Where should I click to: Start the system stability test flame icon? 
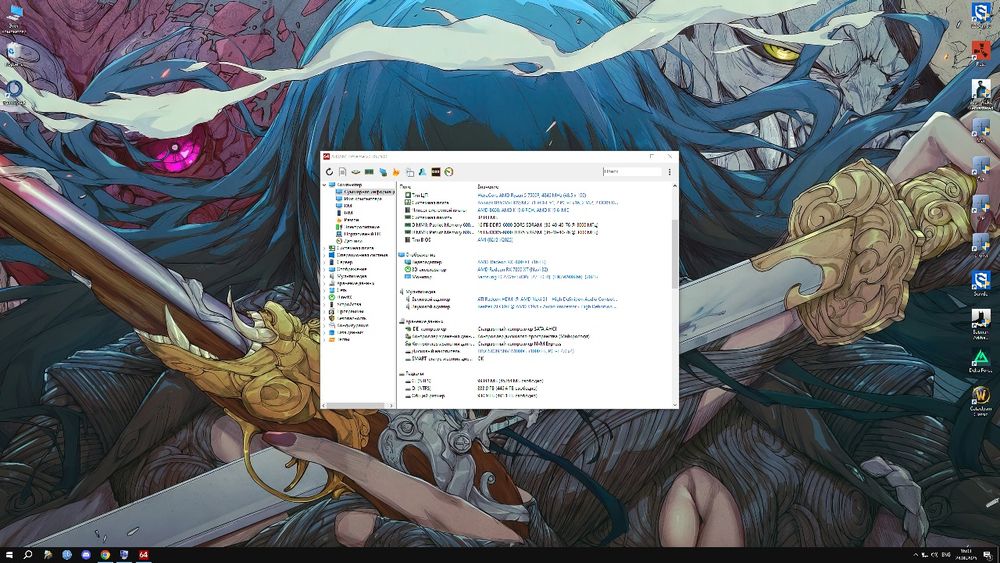(396, 172)
